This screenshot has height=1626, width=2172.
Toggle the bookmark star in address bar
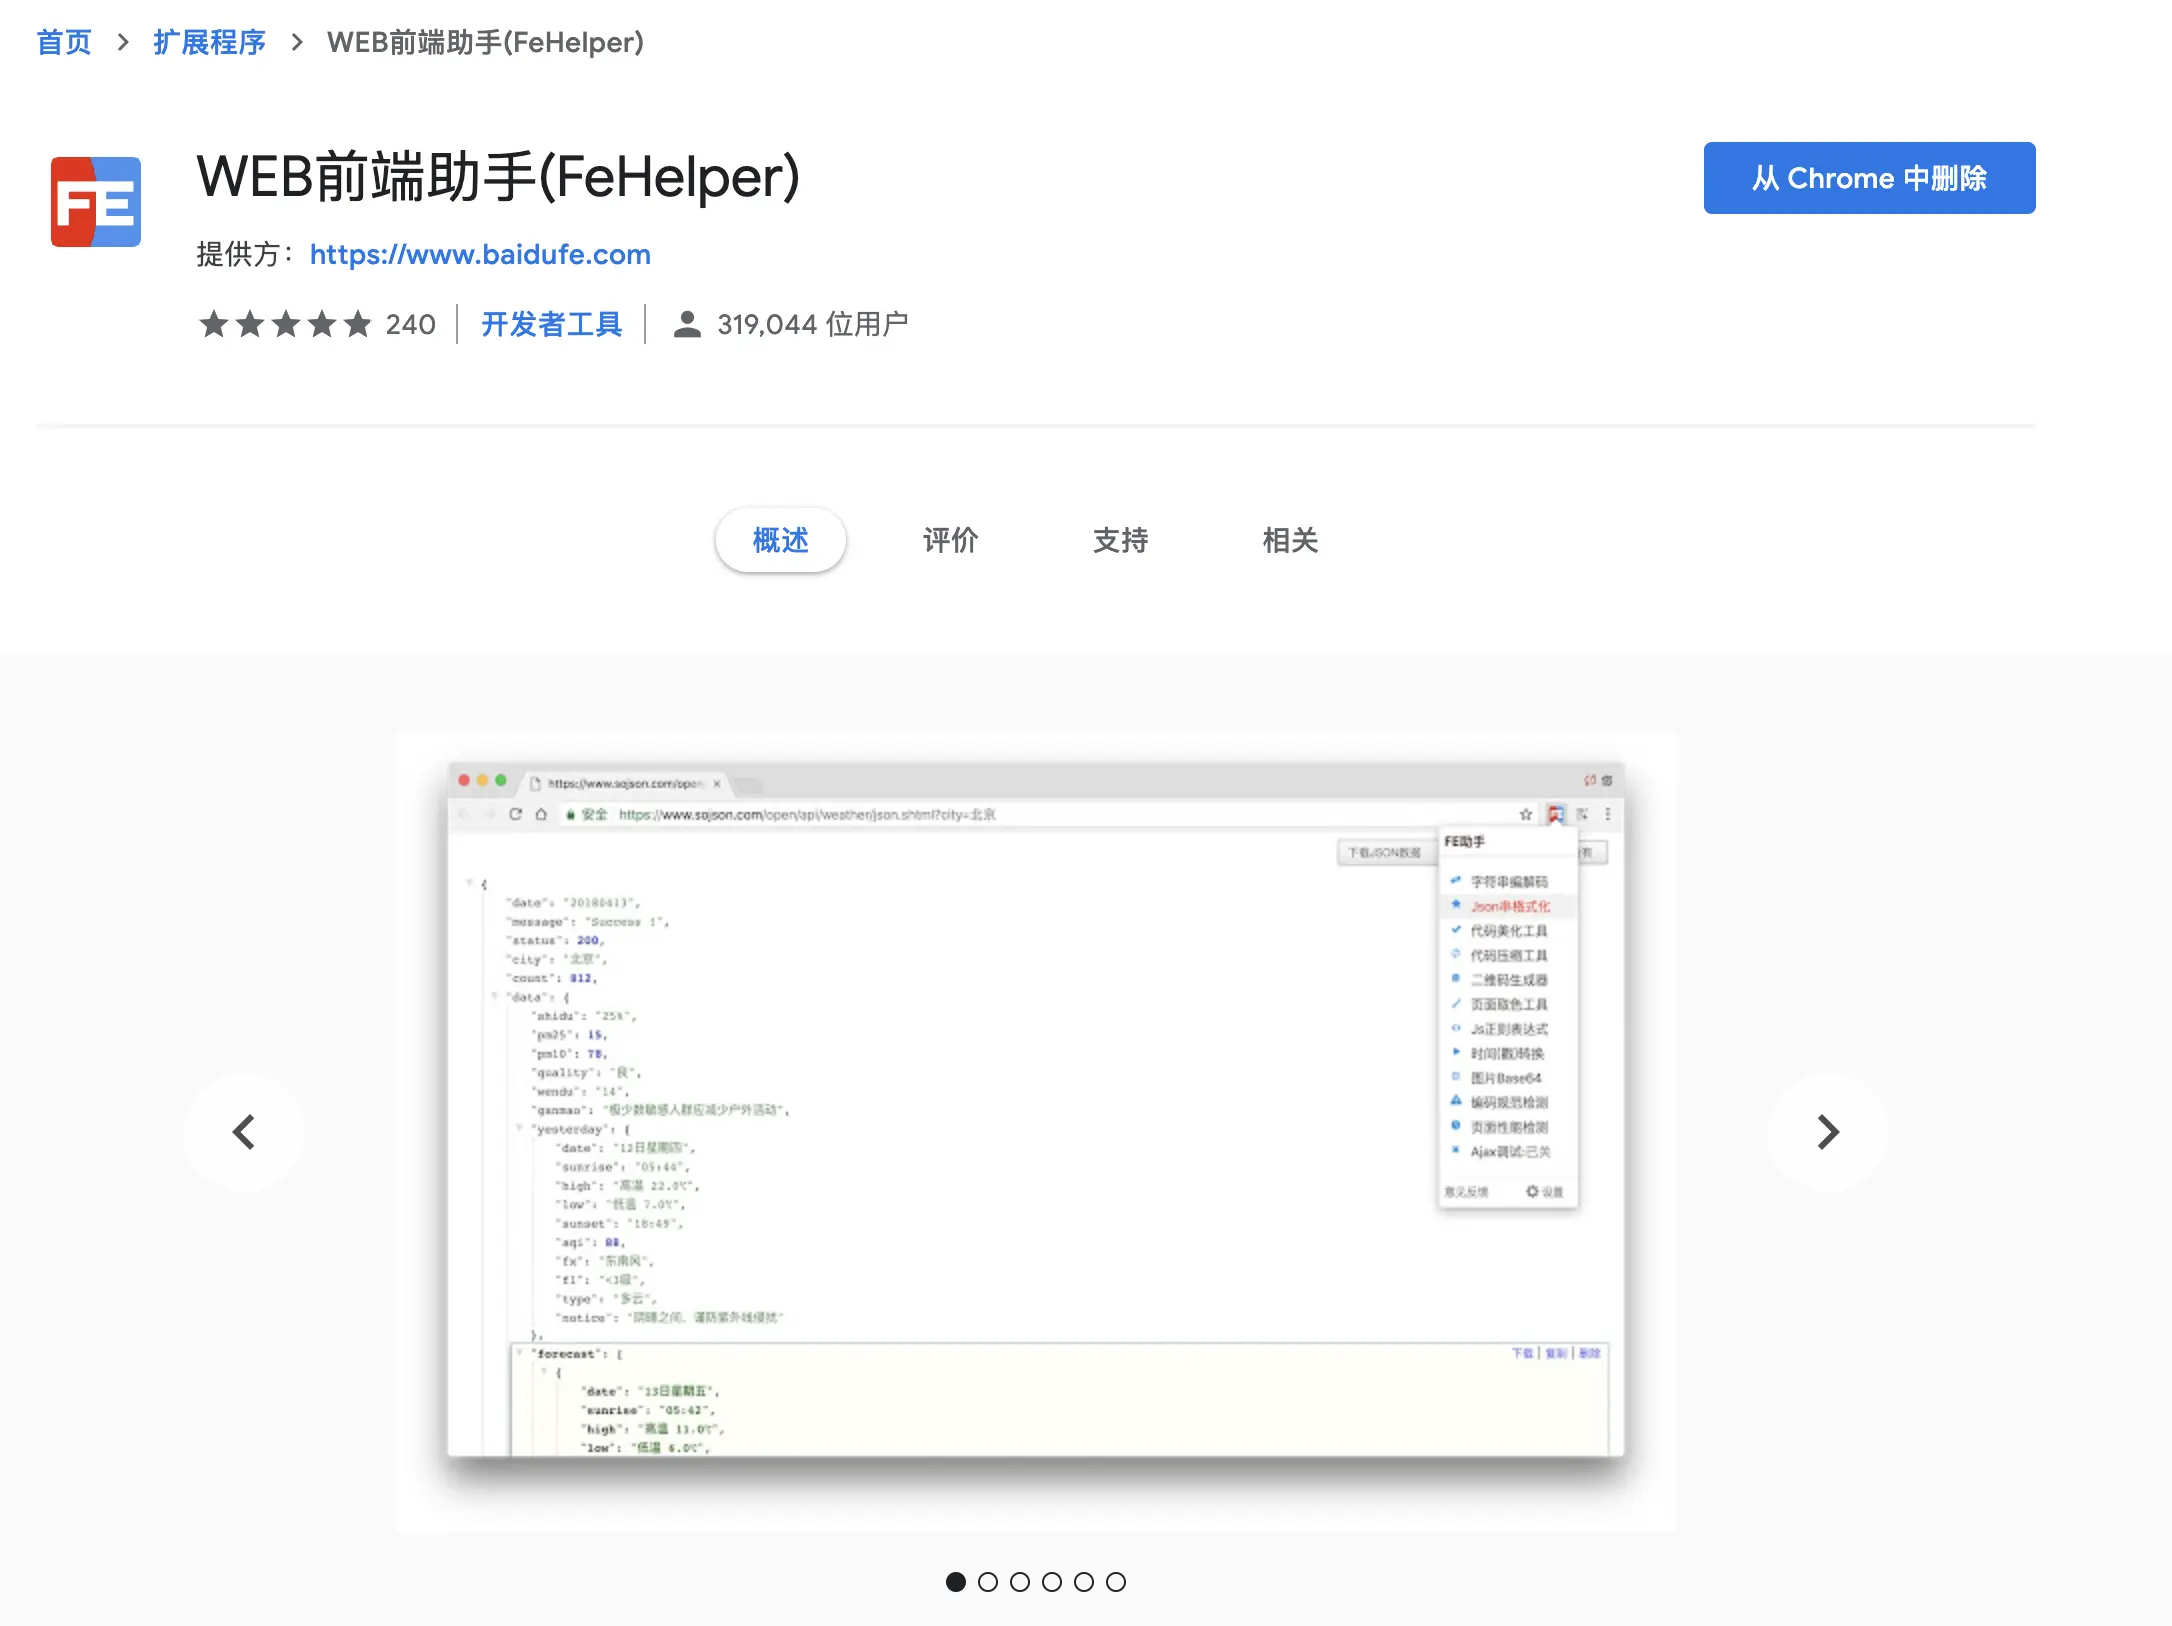[1525, 814]
